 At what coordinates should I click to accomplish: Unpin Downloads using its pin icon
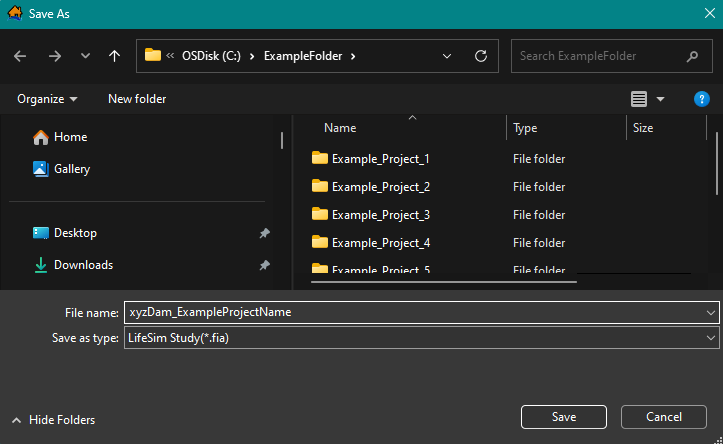(x=264, y=265)
